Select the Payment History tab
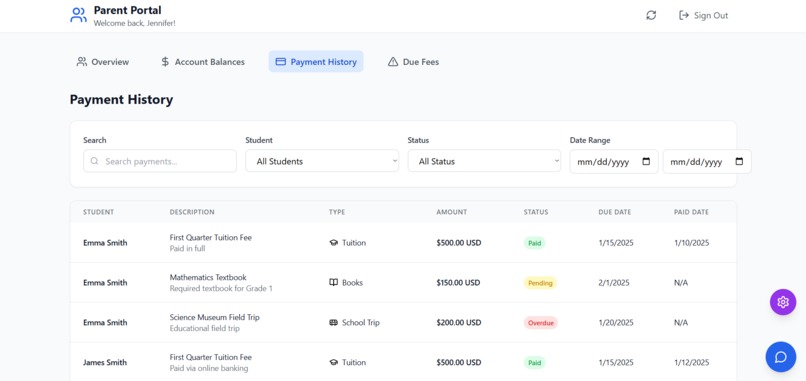This screenshot has width=806, height=381. [316, 62]
